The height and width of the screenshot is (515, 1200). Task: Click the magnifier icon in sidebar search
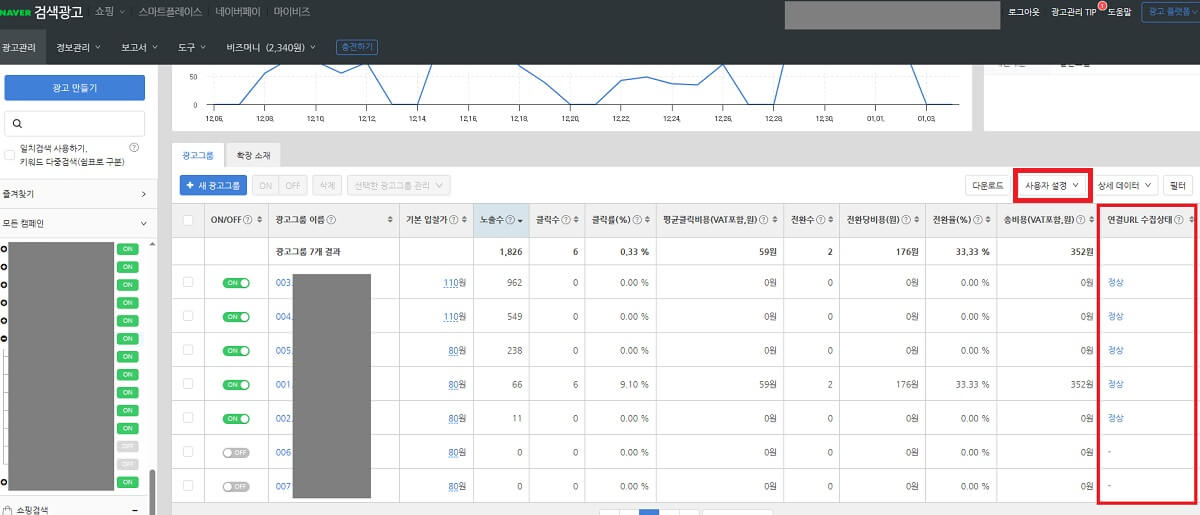(x=17, y=124)
